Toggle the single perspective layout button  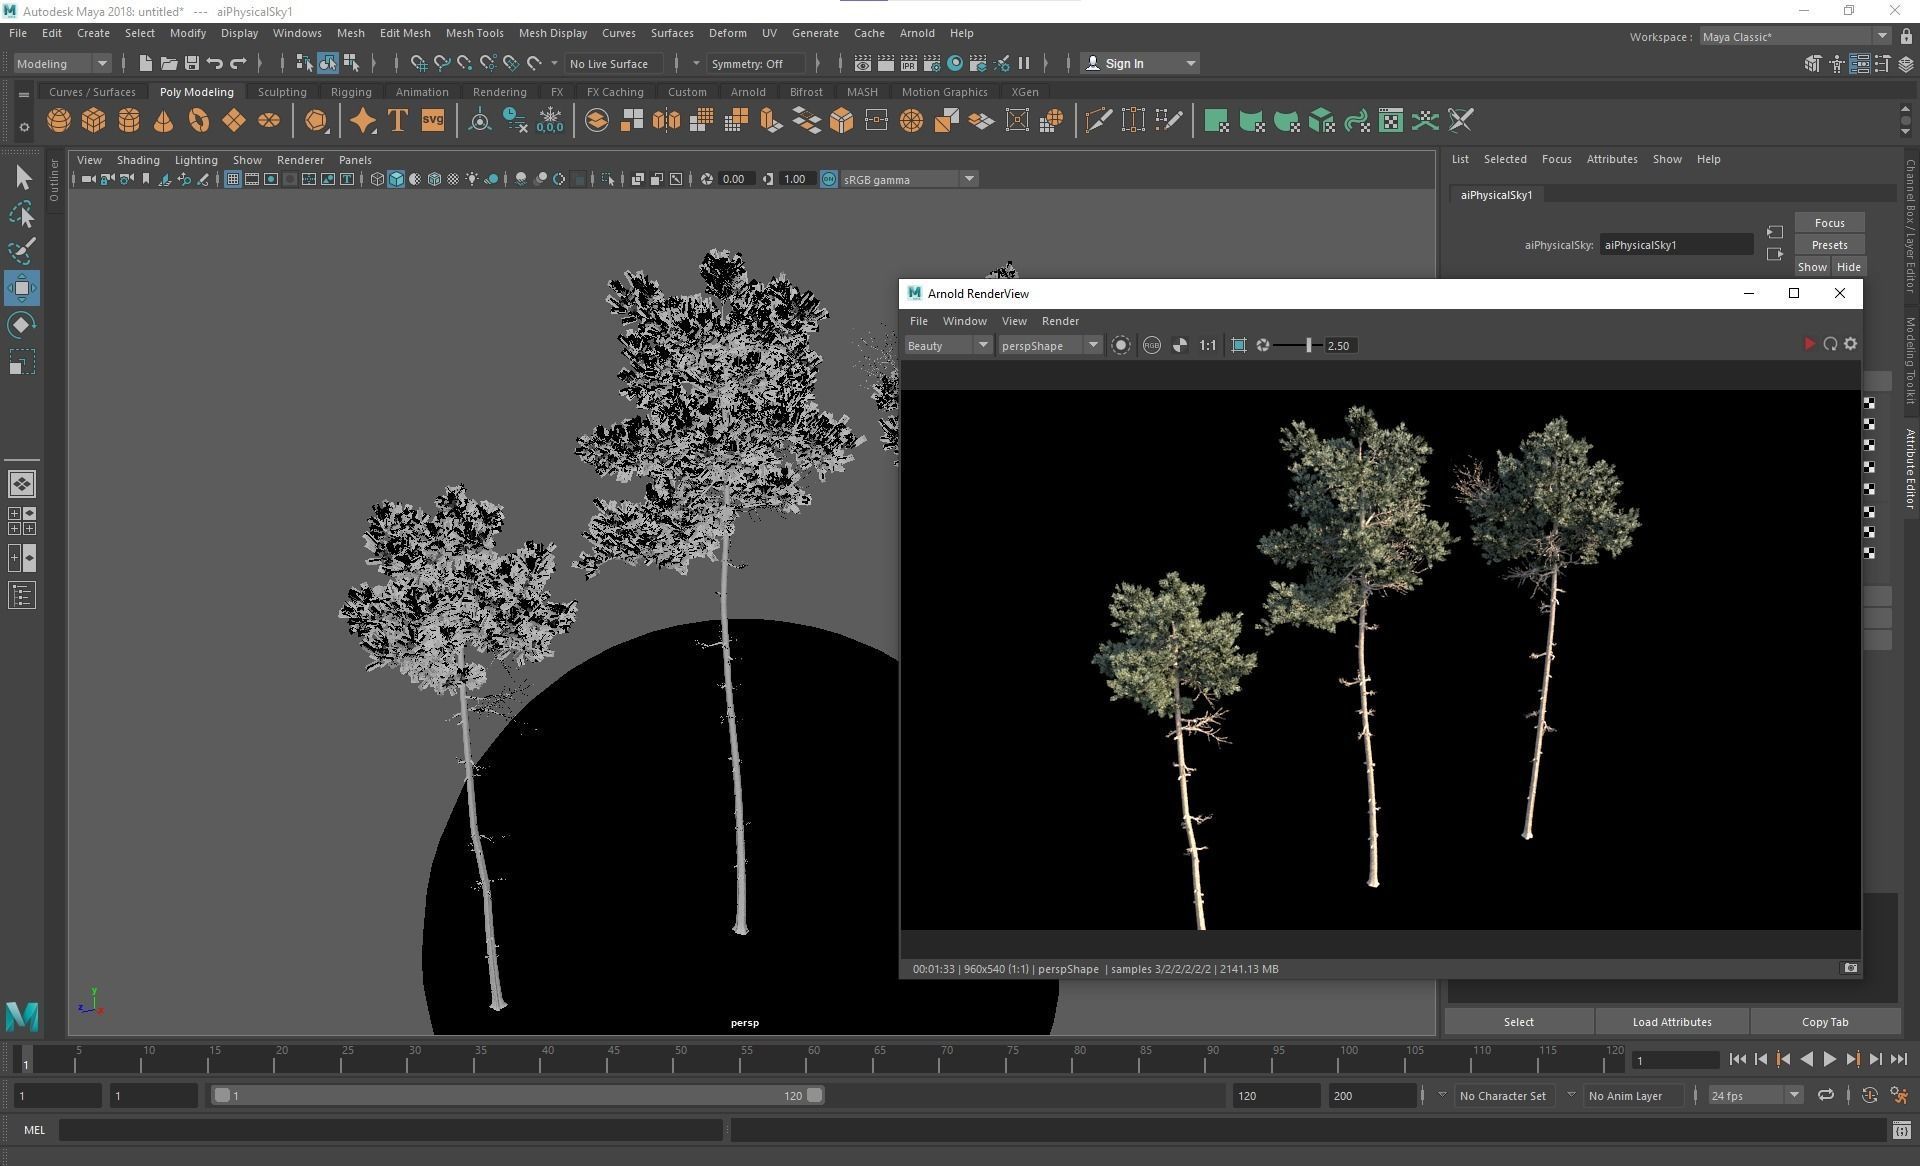tap(22, 484)
